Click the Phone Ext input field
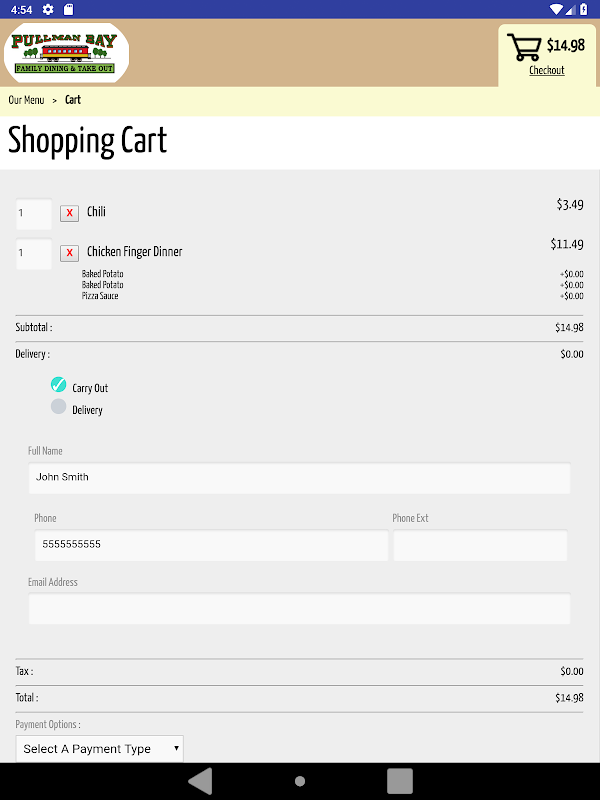Screen dimensions: 600x800 480,545
